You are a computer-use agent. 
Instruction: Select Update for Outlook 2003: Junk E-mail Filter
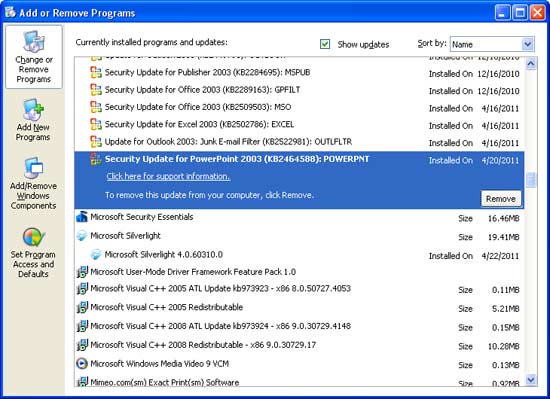pos(228,142)
